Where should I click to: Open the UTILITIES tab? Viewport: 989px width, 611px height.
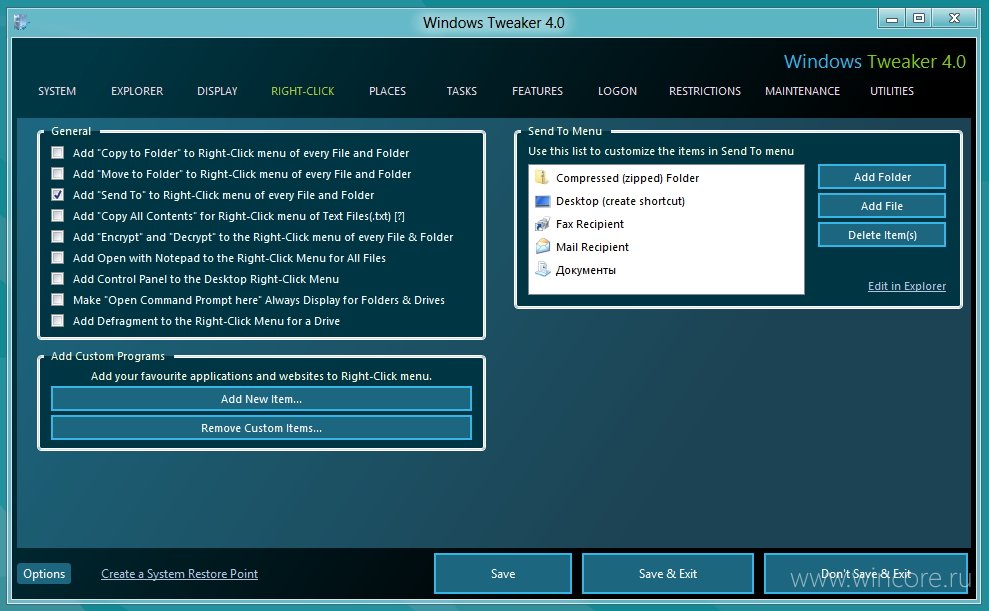coord(892,91)
